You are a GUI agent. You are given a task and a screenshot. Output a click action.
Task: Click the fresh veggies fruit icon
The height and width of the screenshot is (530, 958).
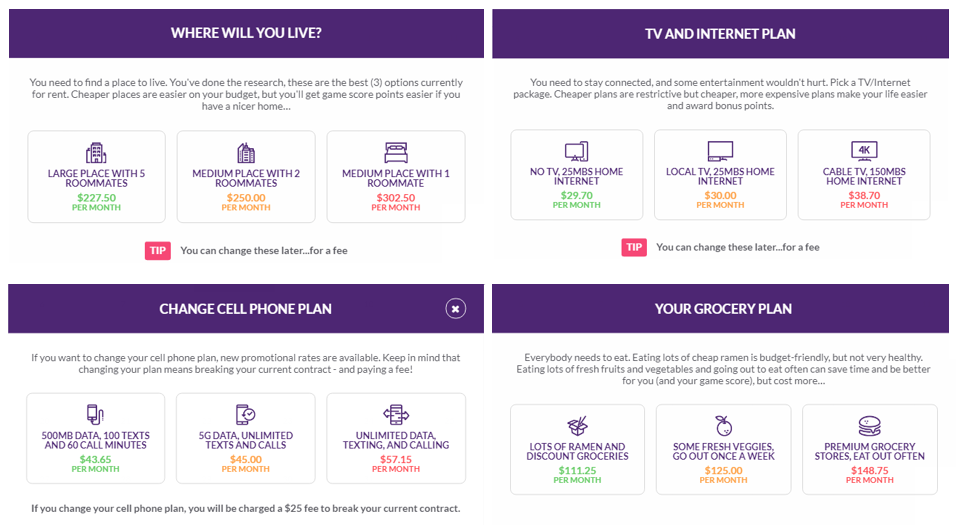coord(723,425)
